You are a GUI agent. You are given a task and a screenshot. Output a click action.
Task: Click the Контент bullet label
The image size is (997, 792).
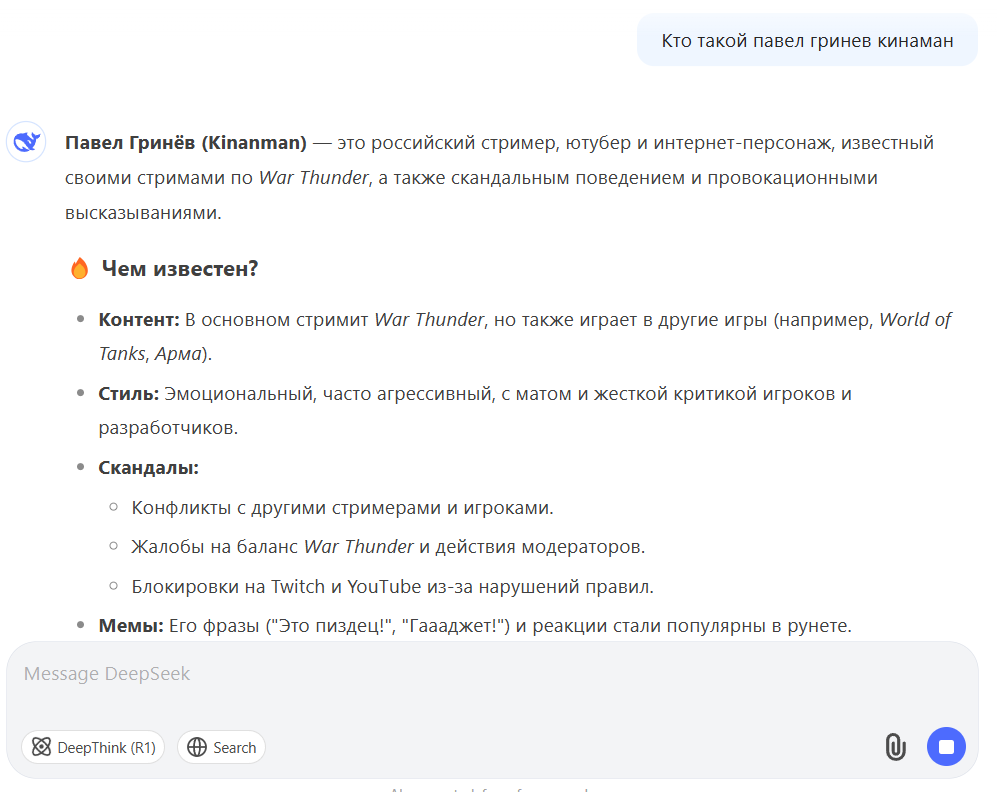point(139,320)
